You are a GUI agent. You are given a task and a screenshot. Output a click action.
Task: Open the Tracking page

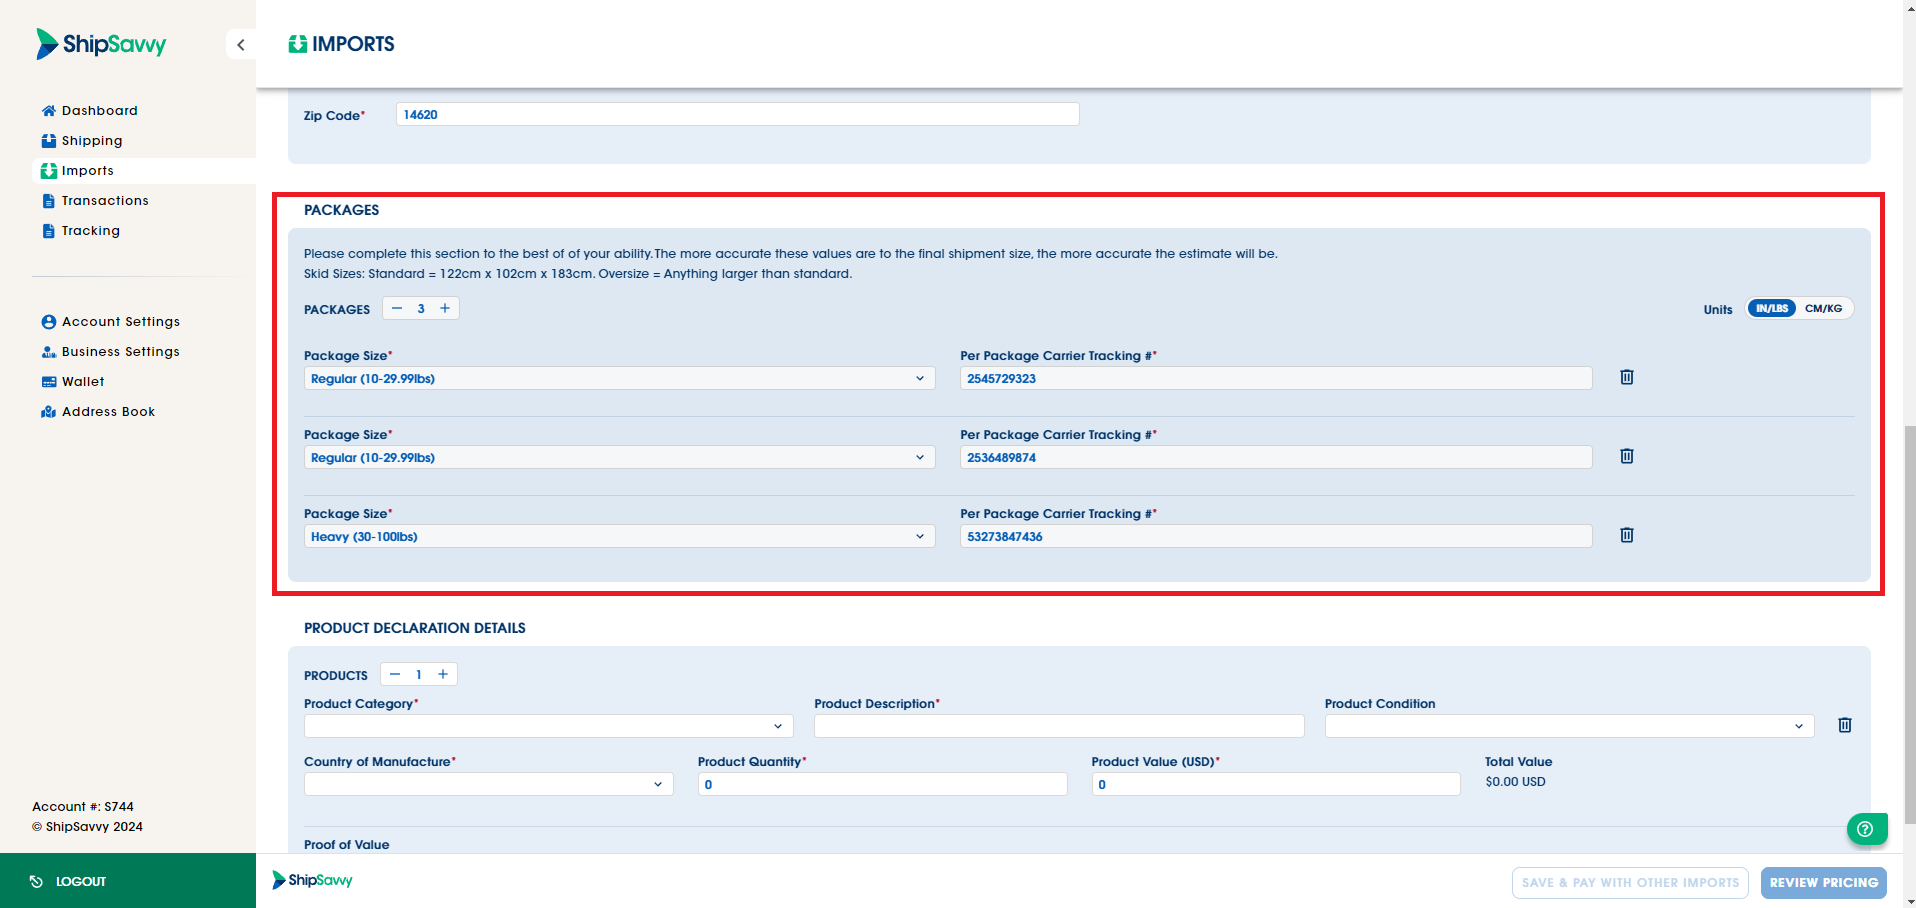(x=91, y=231)
